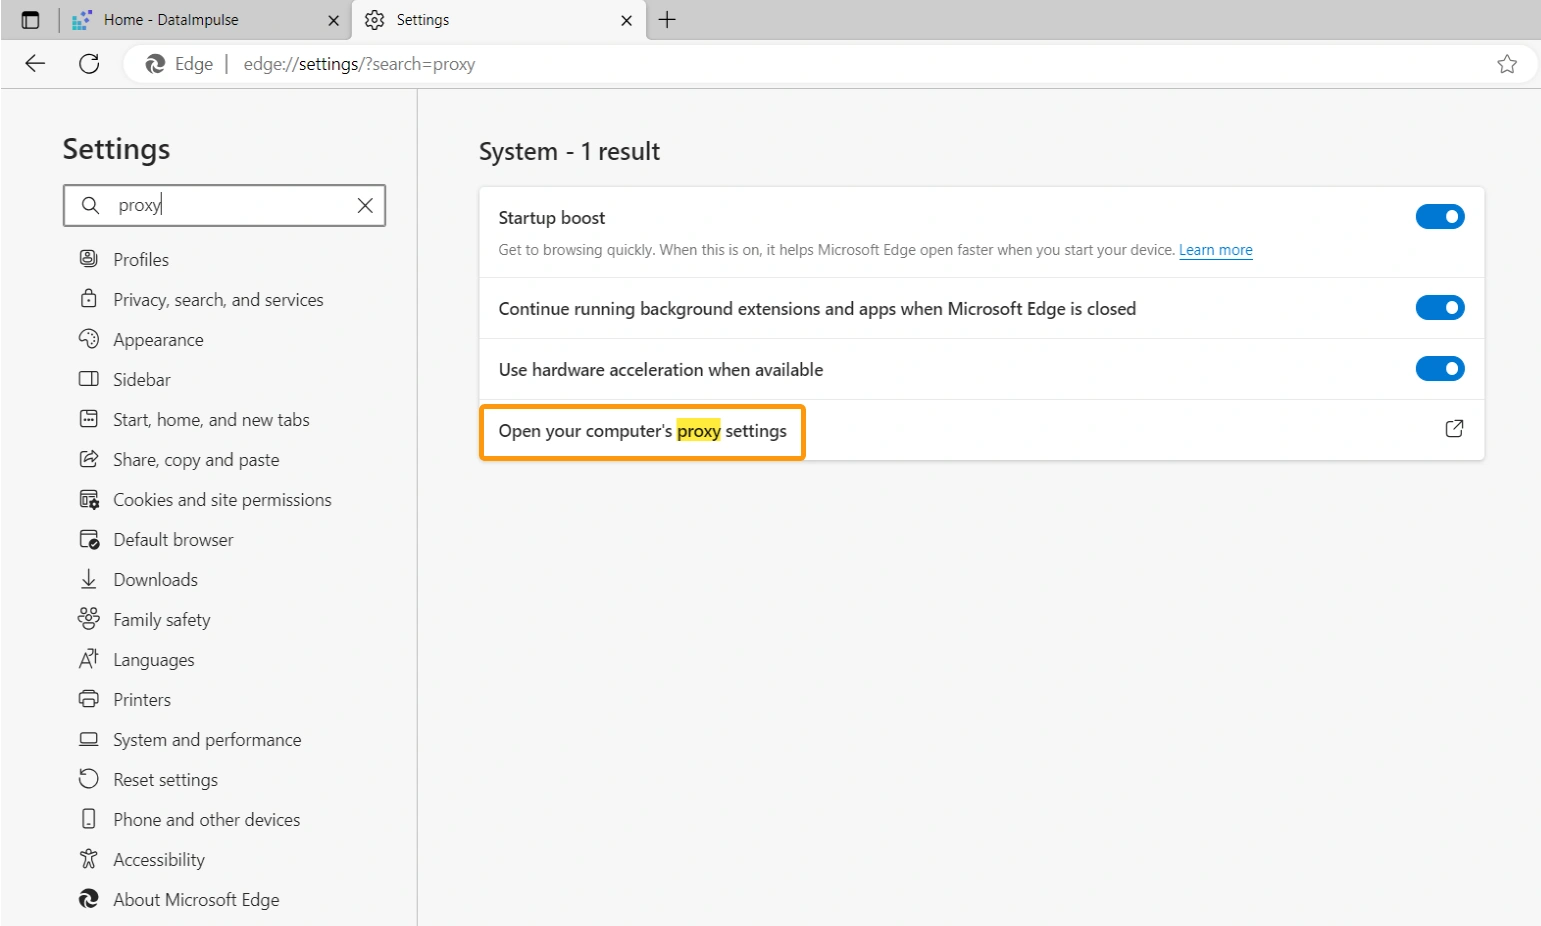
Task: Click the Phone and other devices icon
Action: click(89, 819)
